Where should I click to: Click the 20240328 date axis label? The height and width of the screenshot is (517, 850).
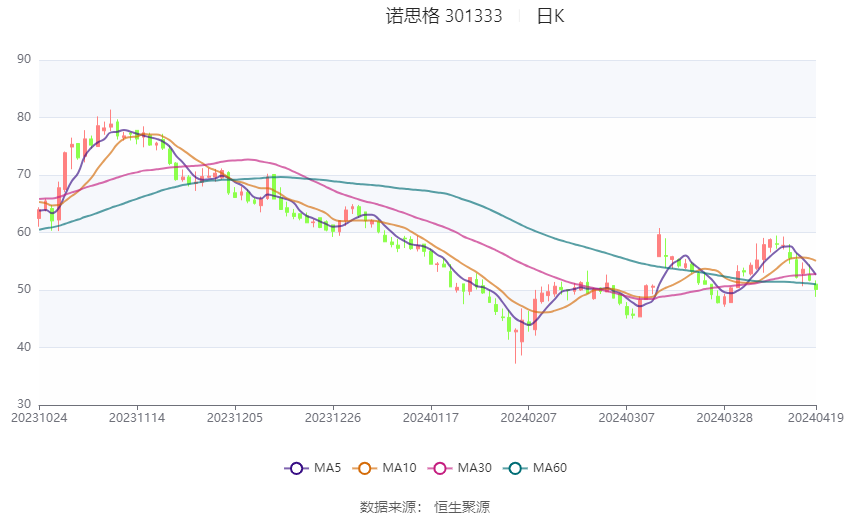coord(724,418)
